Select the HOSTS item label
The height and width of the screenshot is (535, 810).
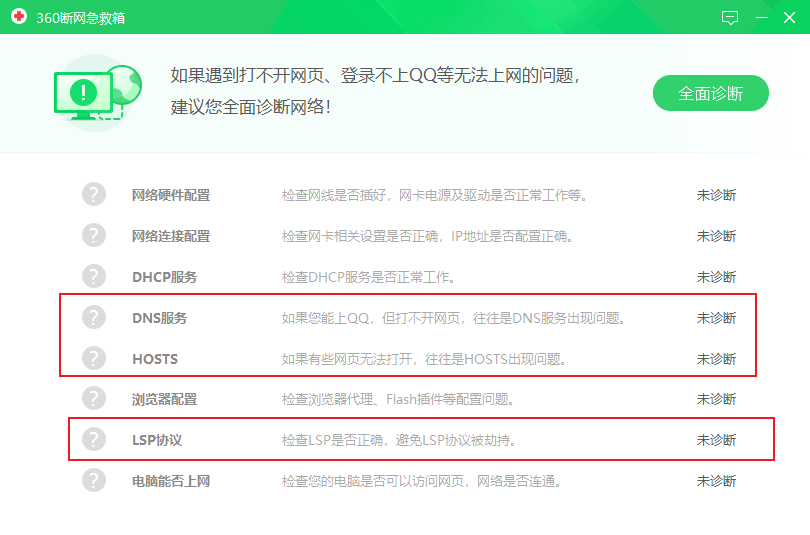(x=155, y=359)
